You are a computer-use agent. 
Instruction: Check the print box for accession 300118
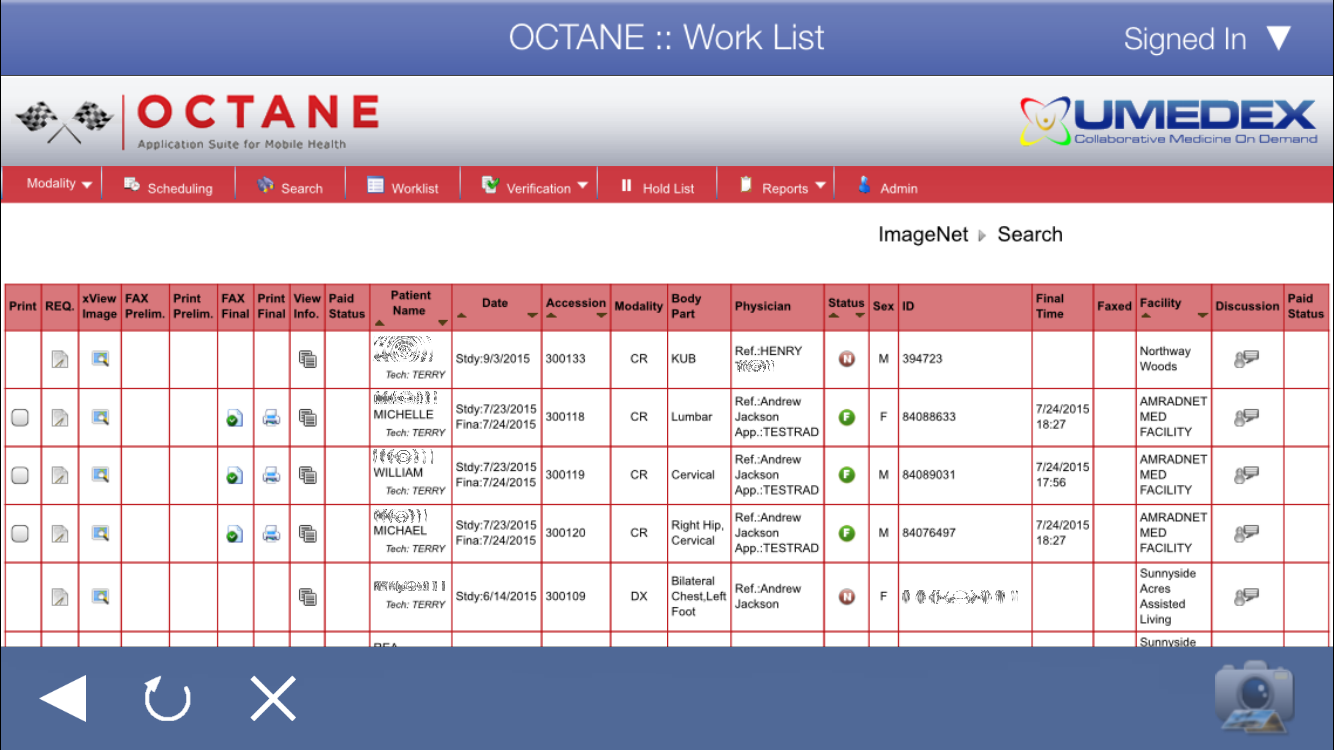[x=20, y=418]
